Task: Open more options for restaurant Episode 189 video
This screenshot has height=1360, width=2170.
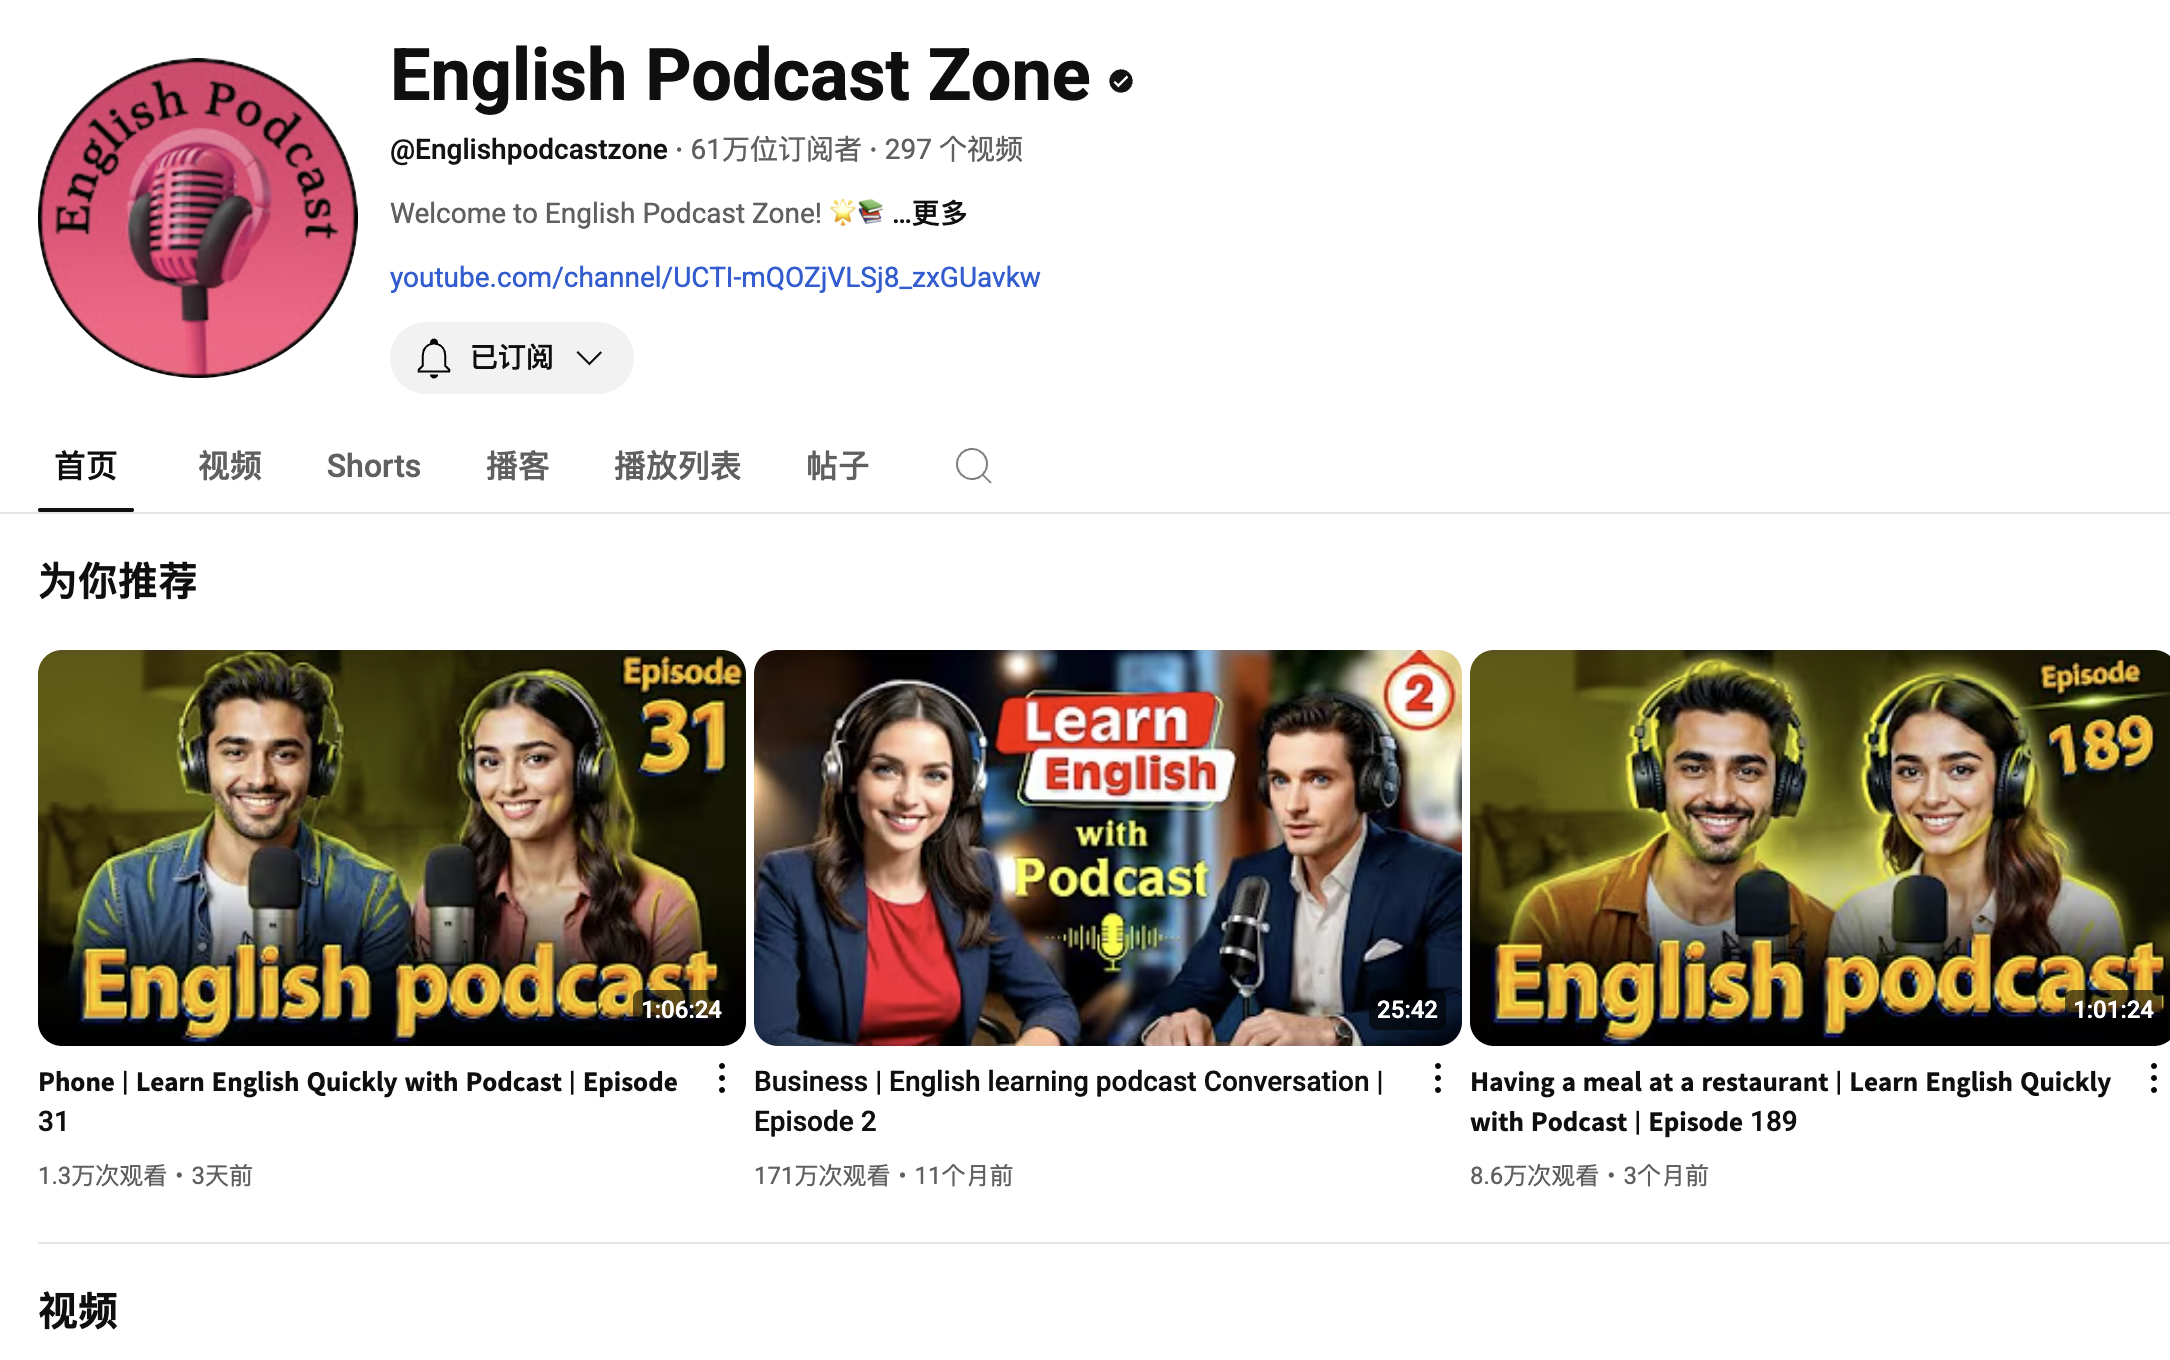Action: (x=2153, y=1079)
